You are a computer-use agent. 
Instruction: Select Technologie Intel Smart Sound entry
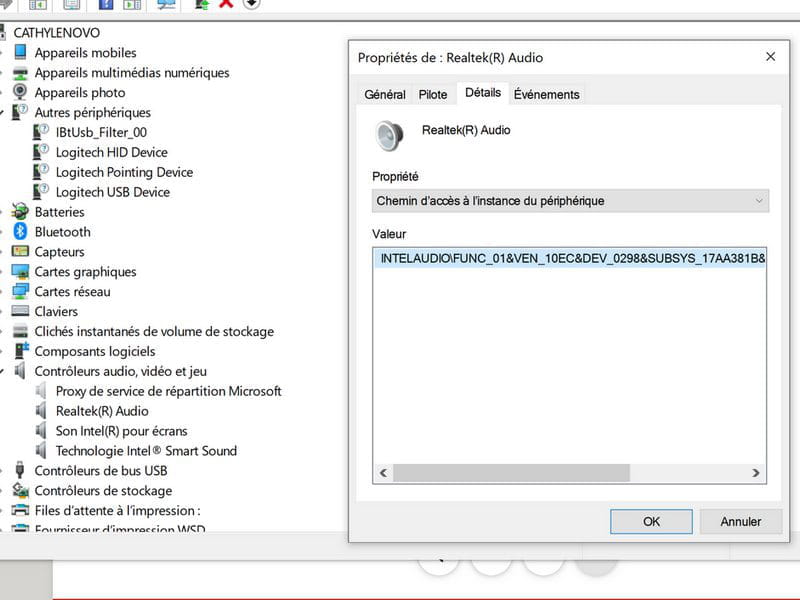coord(146,451)
